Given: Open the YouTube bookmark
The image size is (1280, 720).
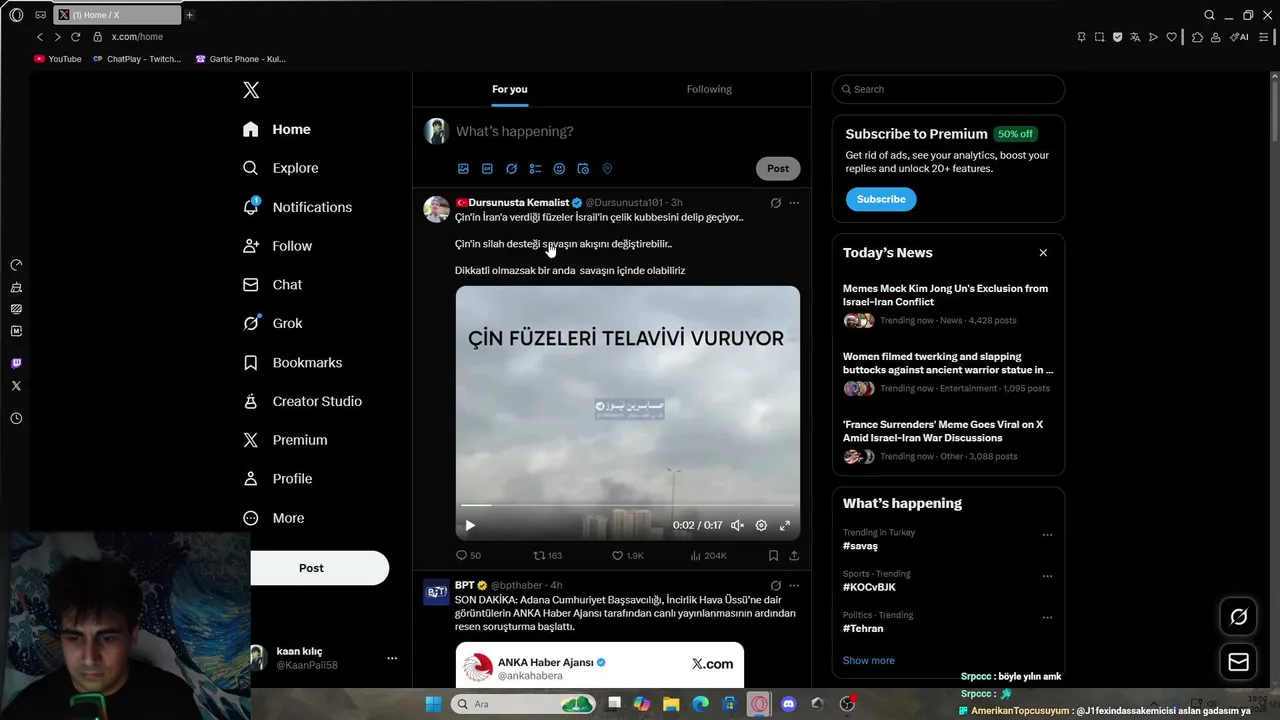Looking at the screenshot, I should [x=58, y=59].
